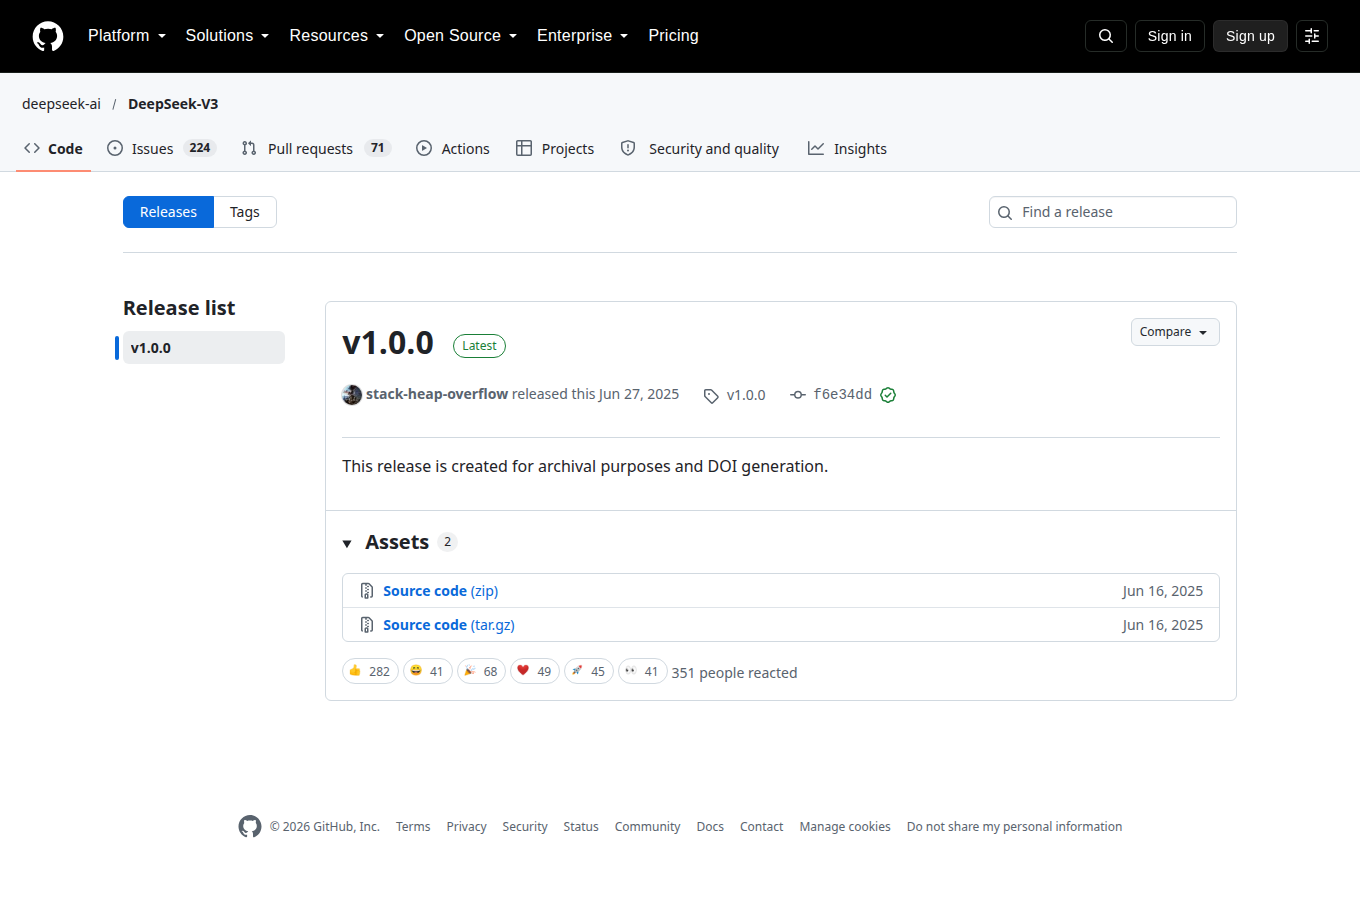Open the Security and quality tab
1360x900 pixels.
click(x=700, y=149)
